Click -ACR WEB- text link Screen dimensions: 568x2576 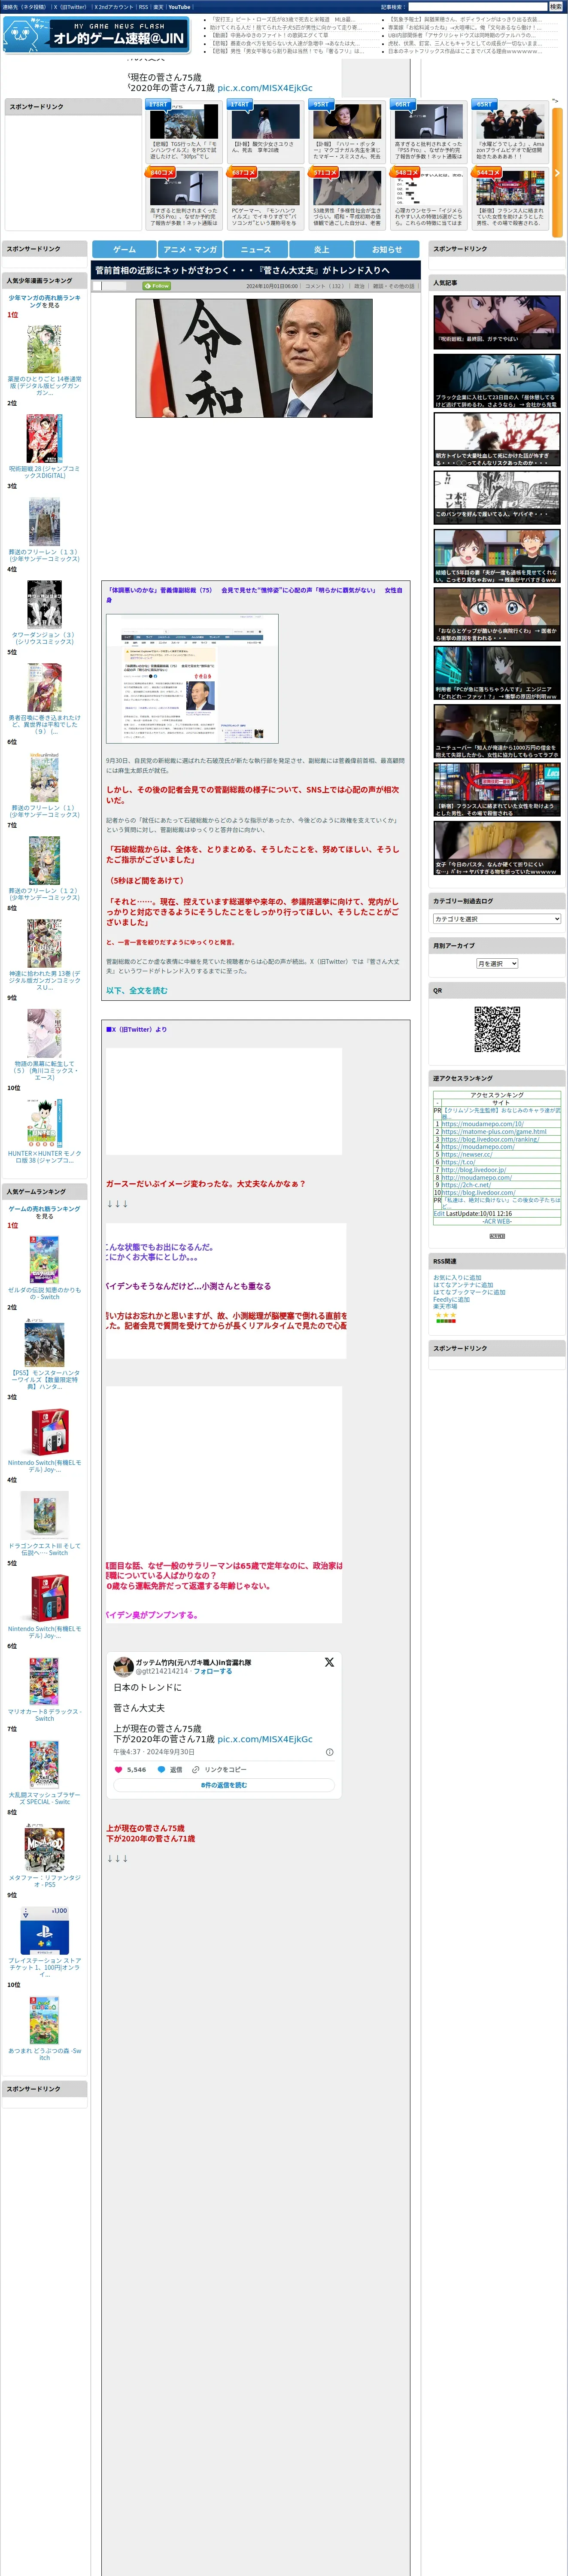(497, 1220)
